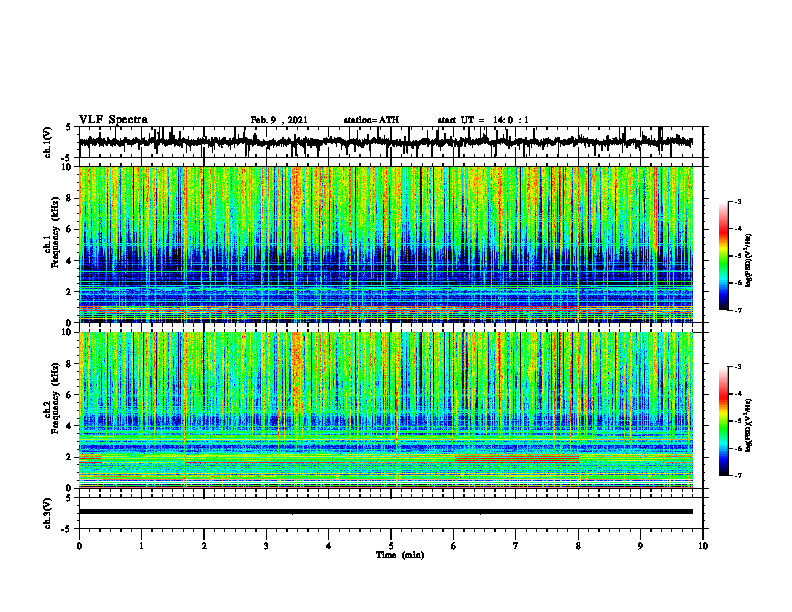Select the "Time (min)" axis label
Viewport: 792px width, 612px height.
[400, 555]
